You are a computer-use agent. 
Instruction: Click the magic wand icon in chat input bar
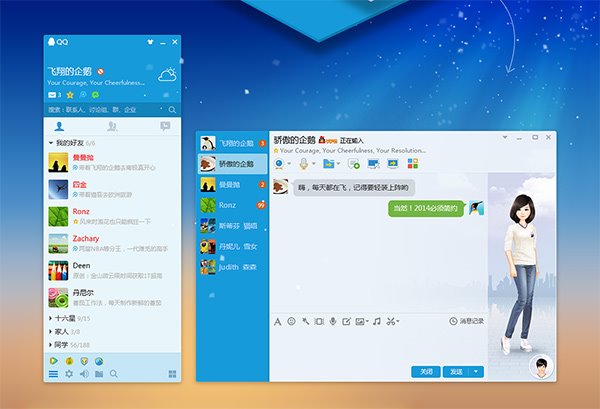point(305,321)
